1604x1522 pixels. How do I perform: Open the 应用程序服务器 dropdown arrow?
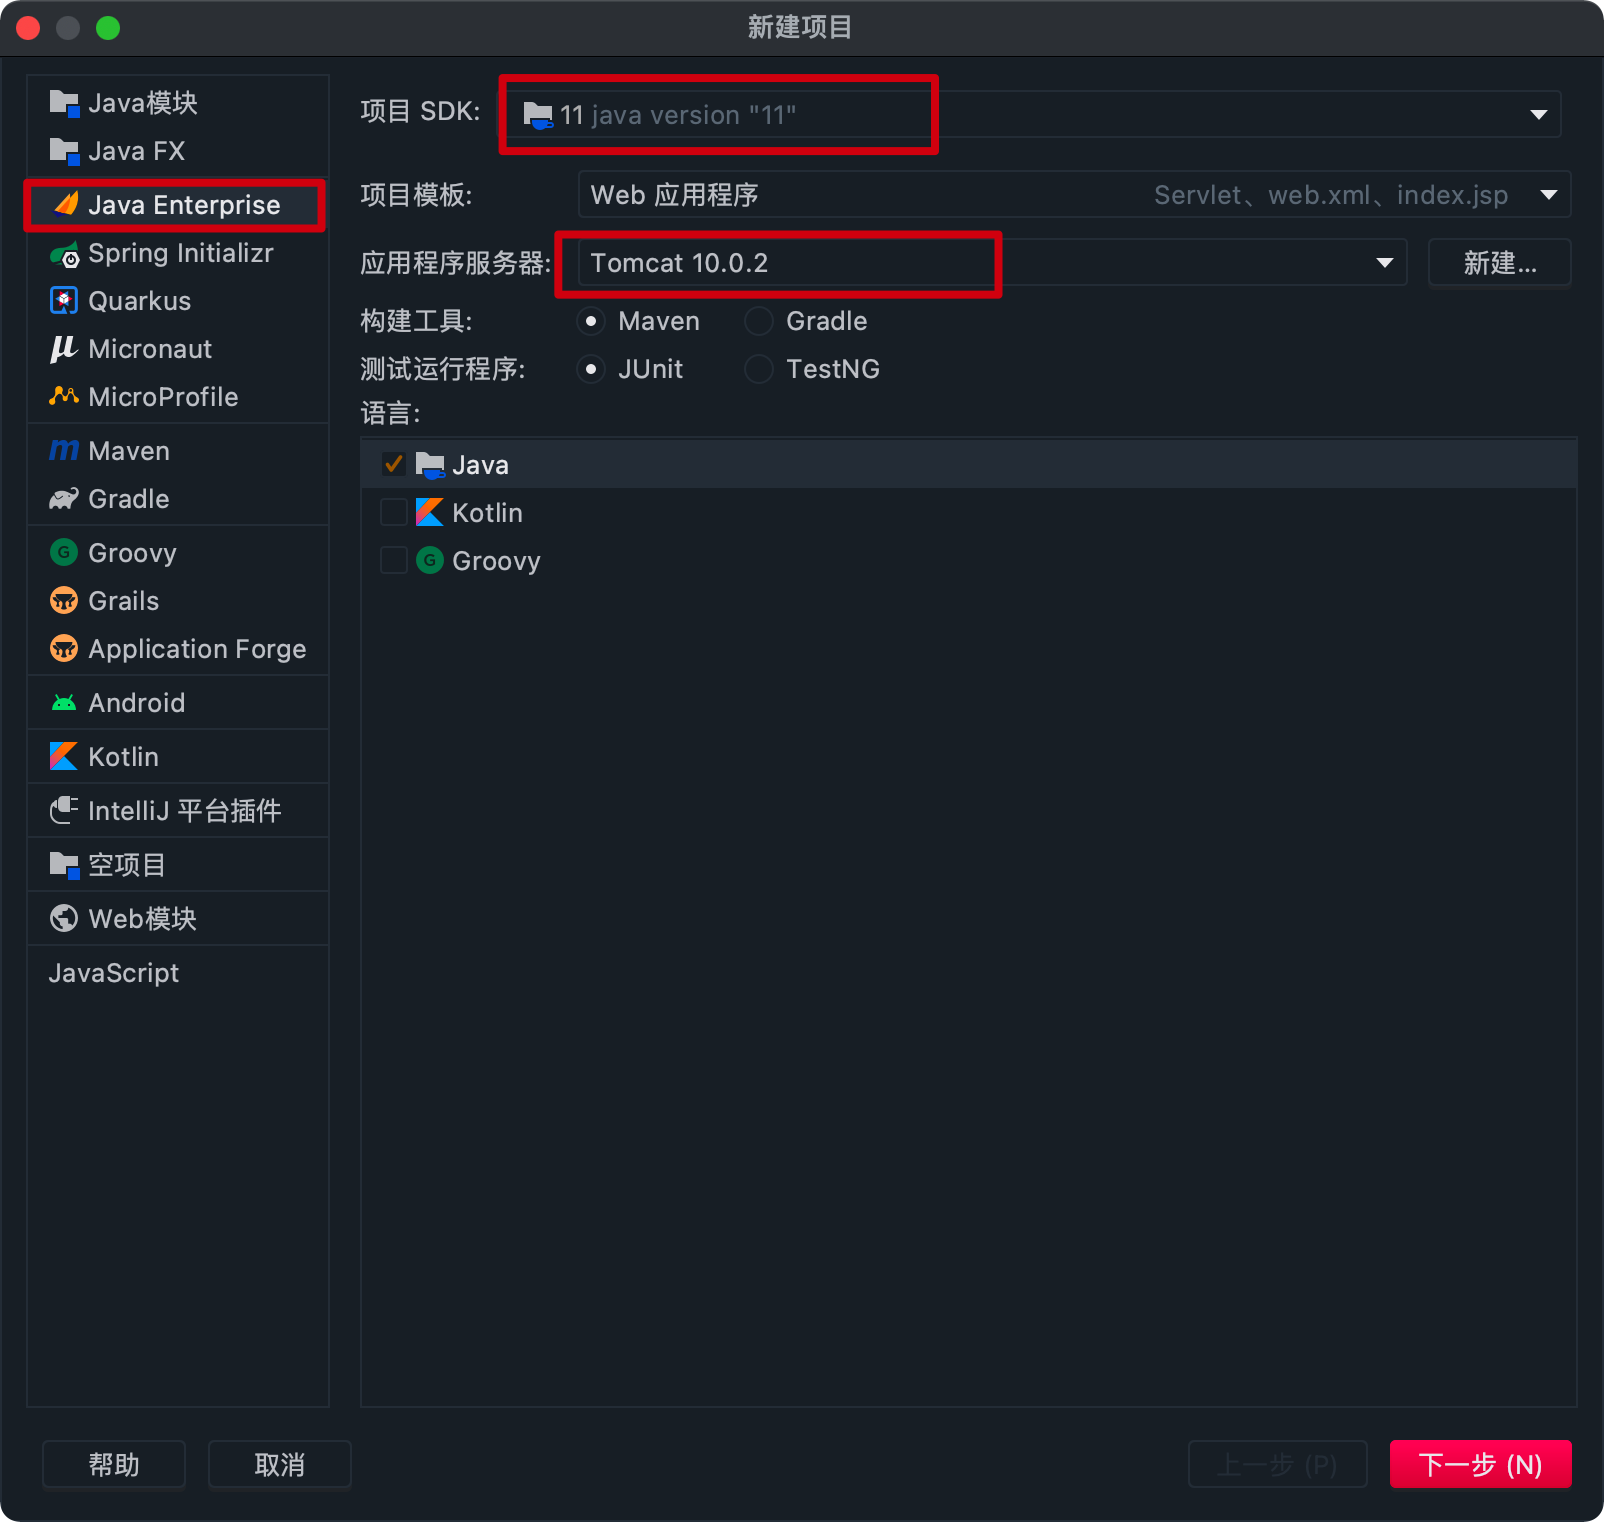click(1385, 263)
